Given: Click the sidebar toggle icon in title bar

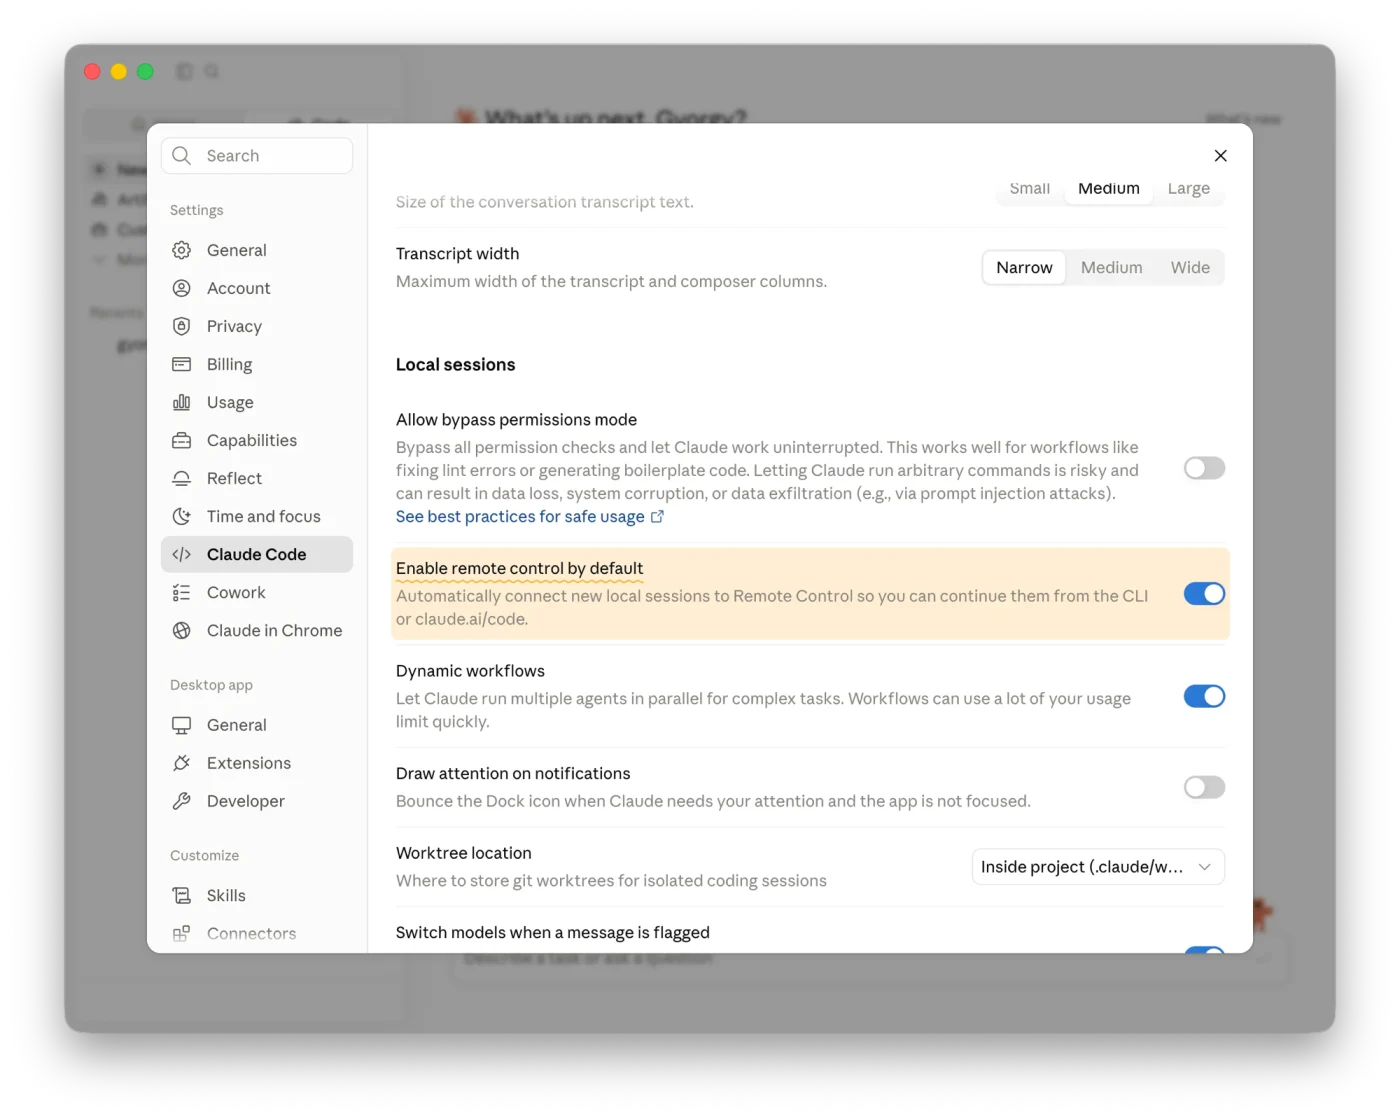Looking at the screenshot, I should coord(184,71).
